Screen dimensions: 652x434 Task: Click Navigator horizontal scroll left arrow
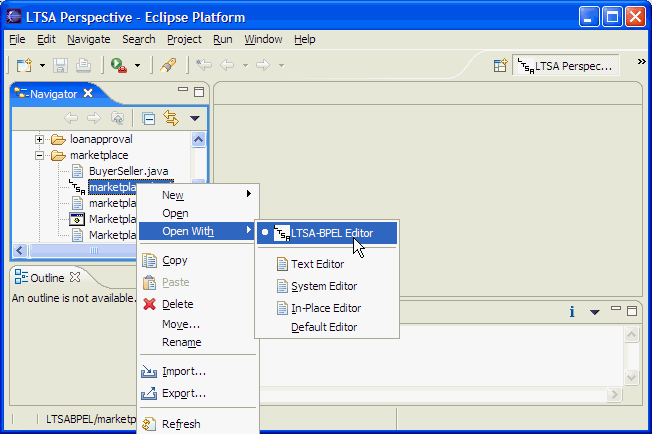(x=20, y=250)
